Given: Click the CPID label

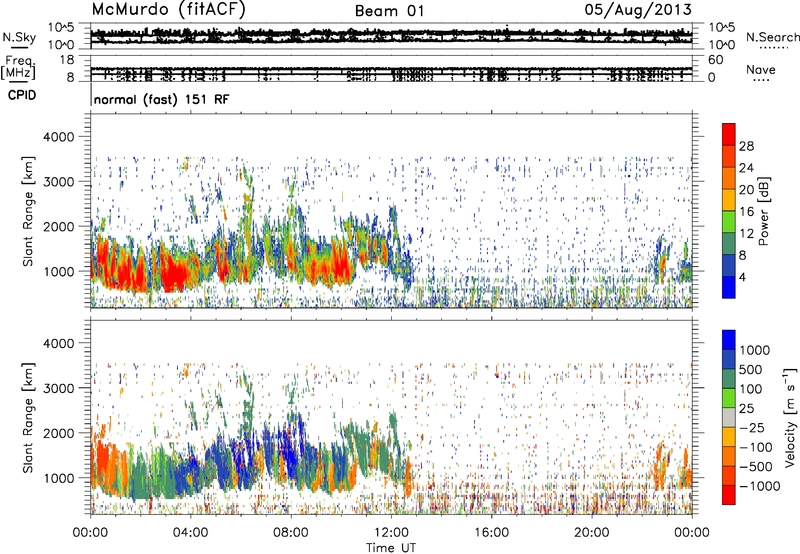Looking at the screenshot, I should point(22,95).
